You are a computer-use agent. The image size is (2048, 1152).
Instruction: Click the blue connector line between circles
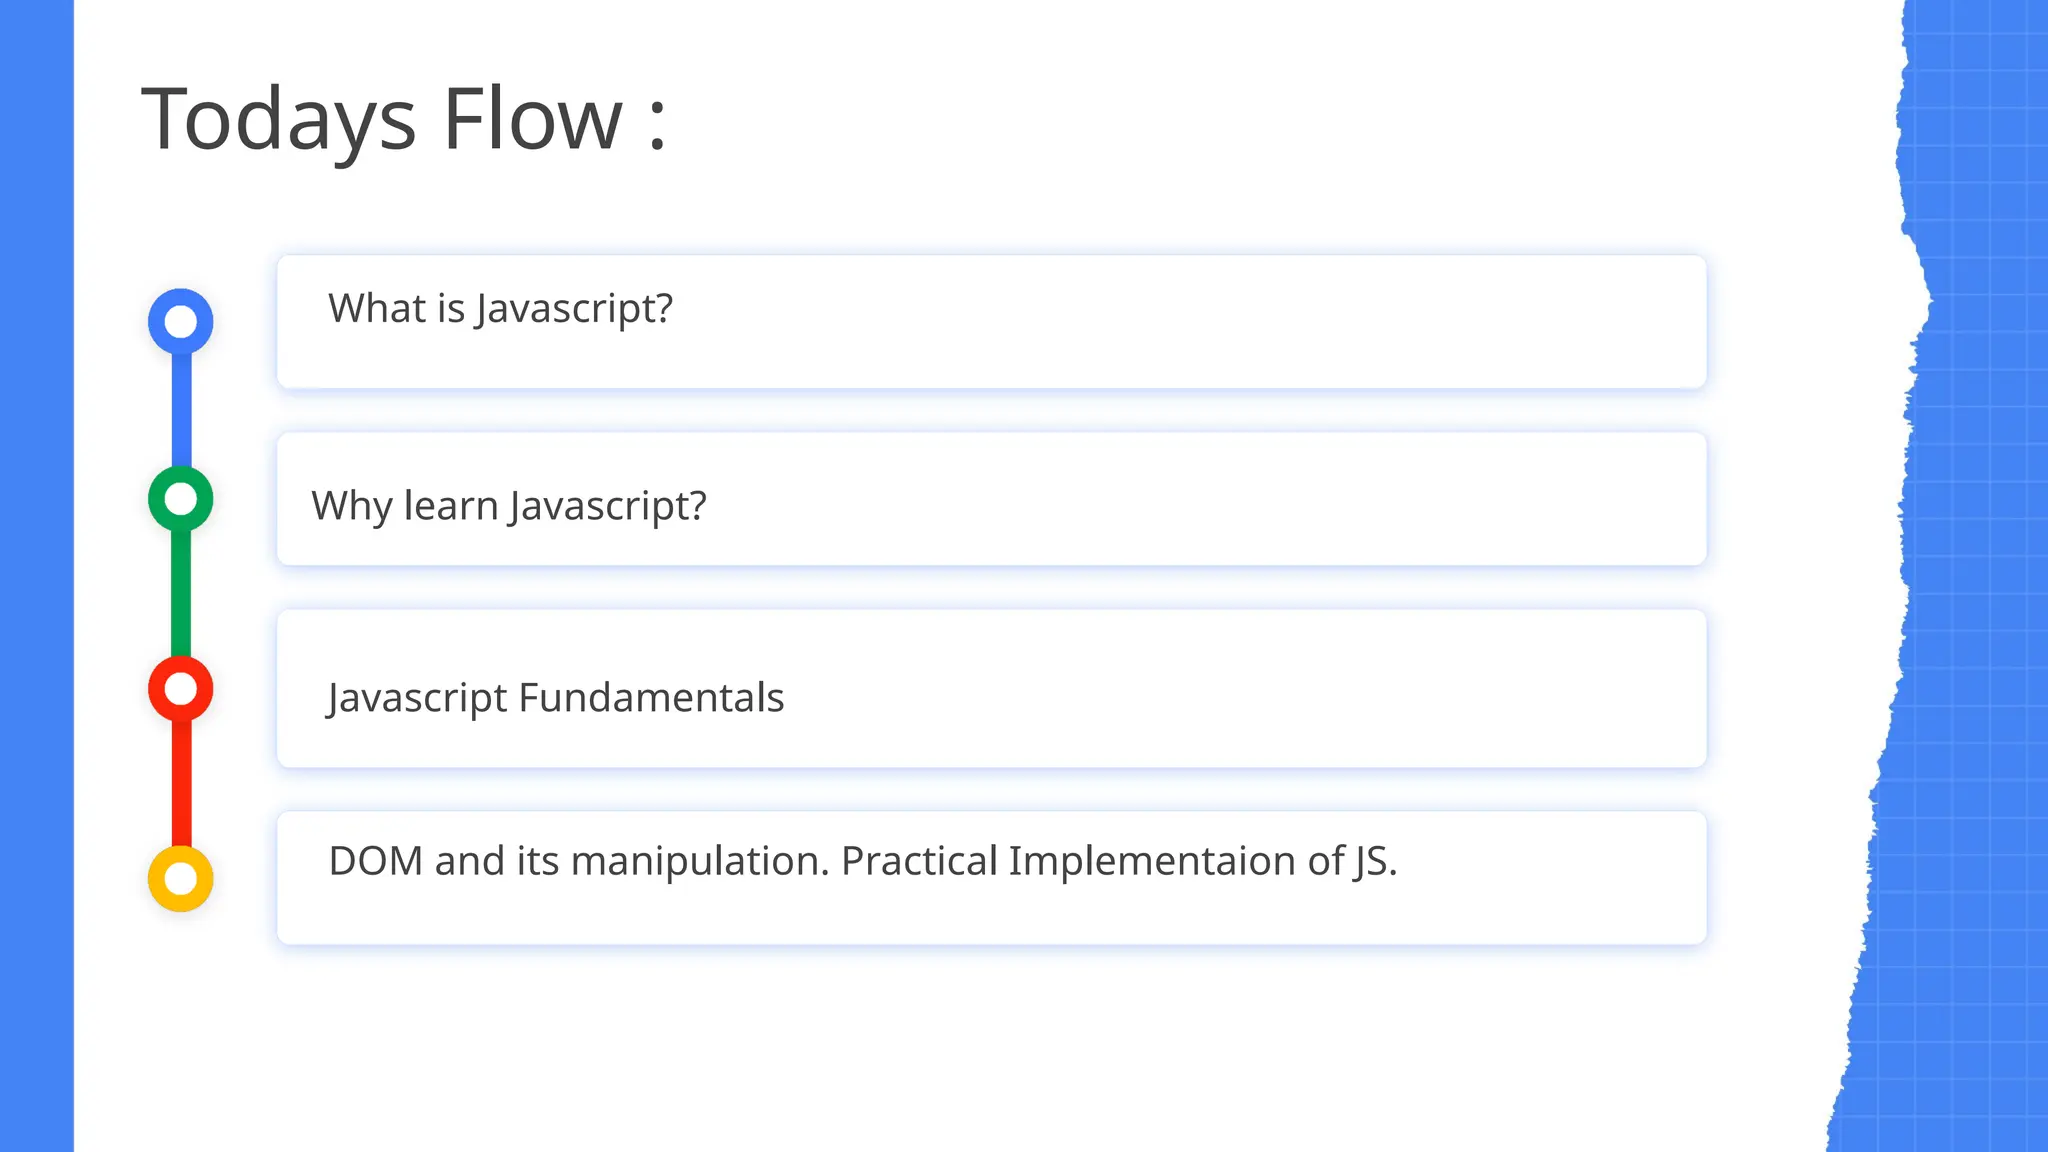coord(181,410)
